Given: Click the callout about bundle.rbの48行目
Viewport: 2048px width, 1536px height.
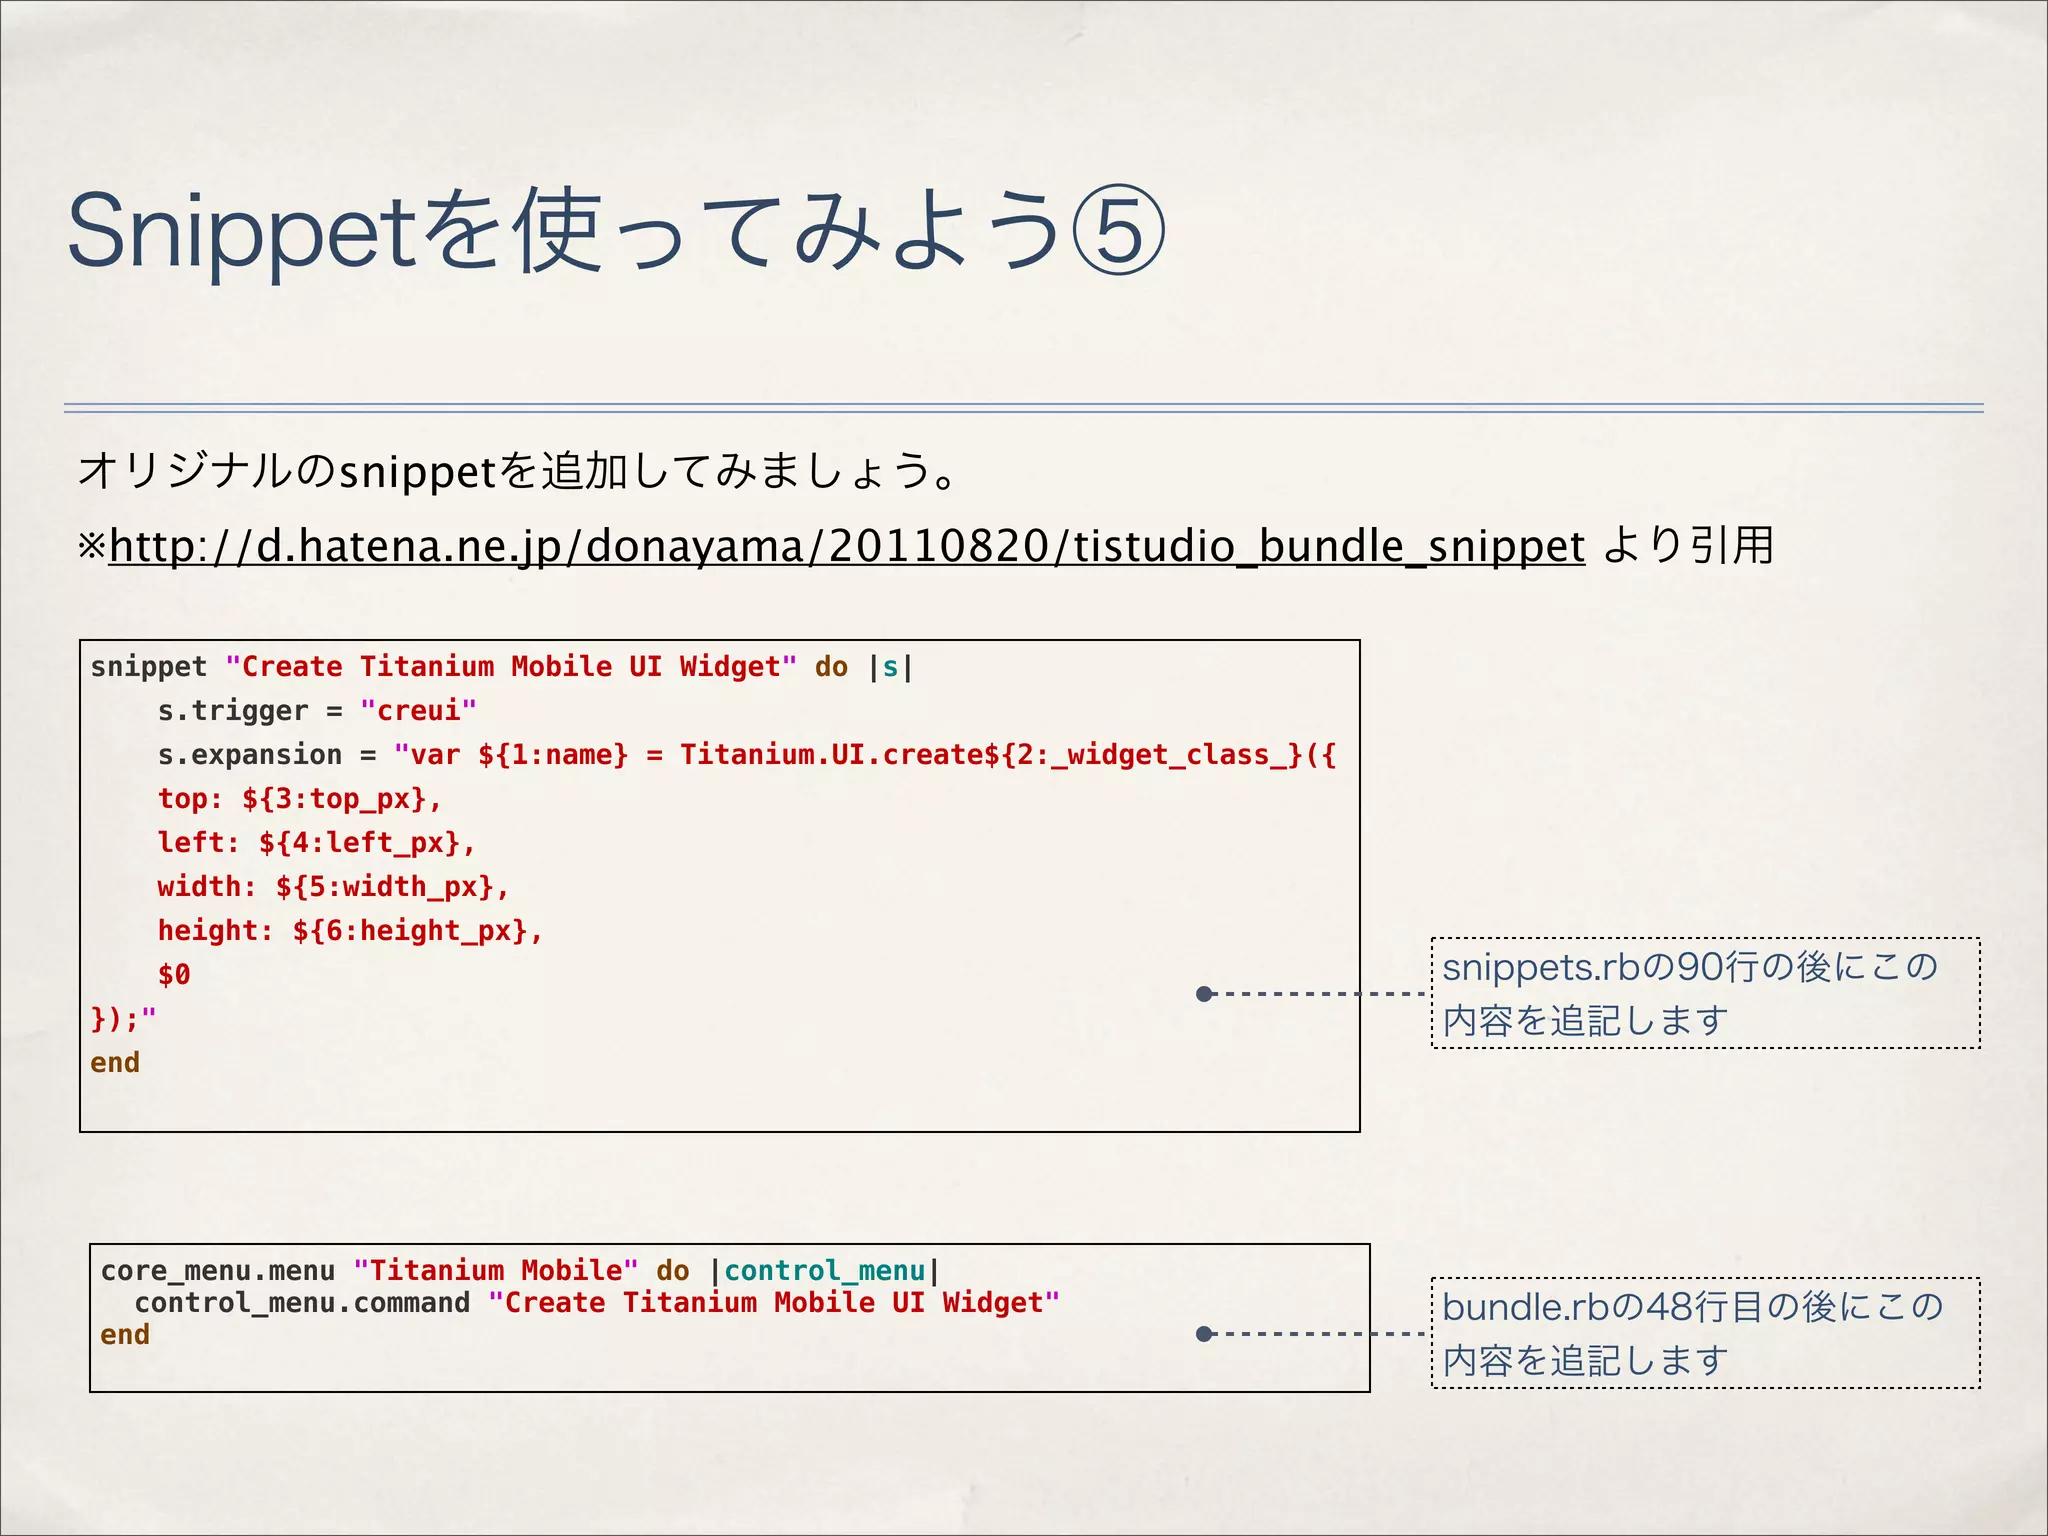Looking at the screenshot, I should tap(1705, 1333).
